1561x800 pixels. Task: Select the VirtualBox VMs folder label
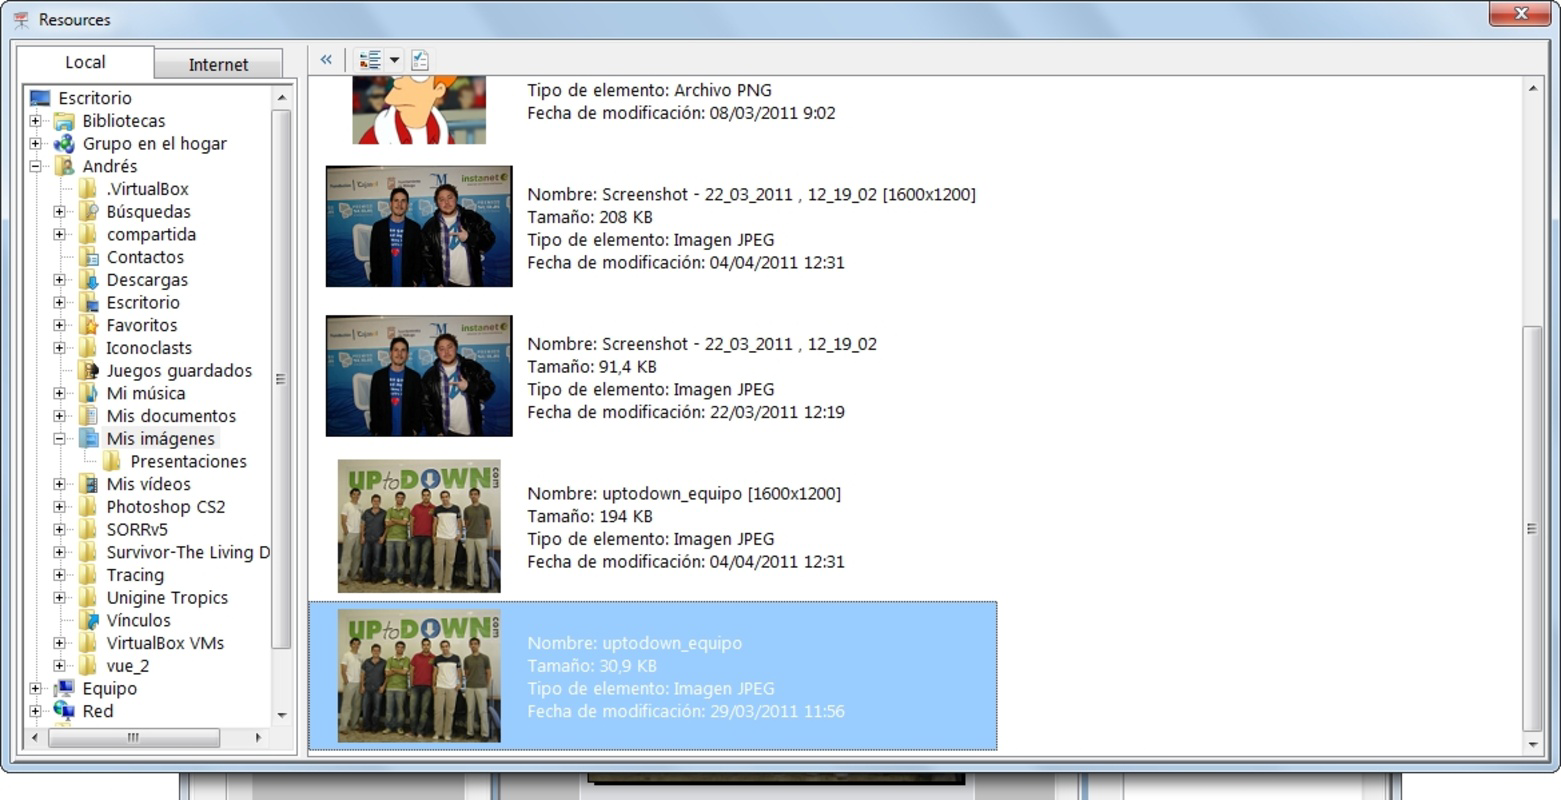pyautogui.click(x=165, y=643)
